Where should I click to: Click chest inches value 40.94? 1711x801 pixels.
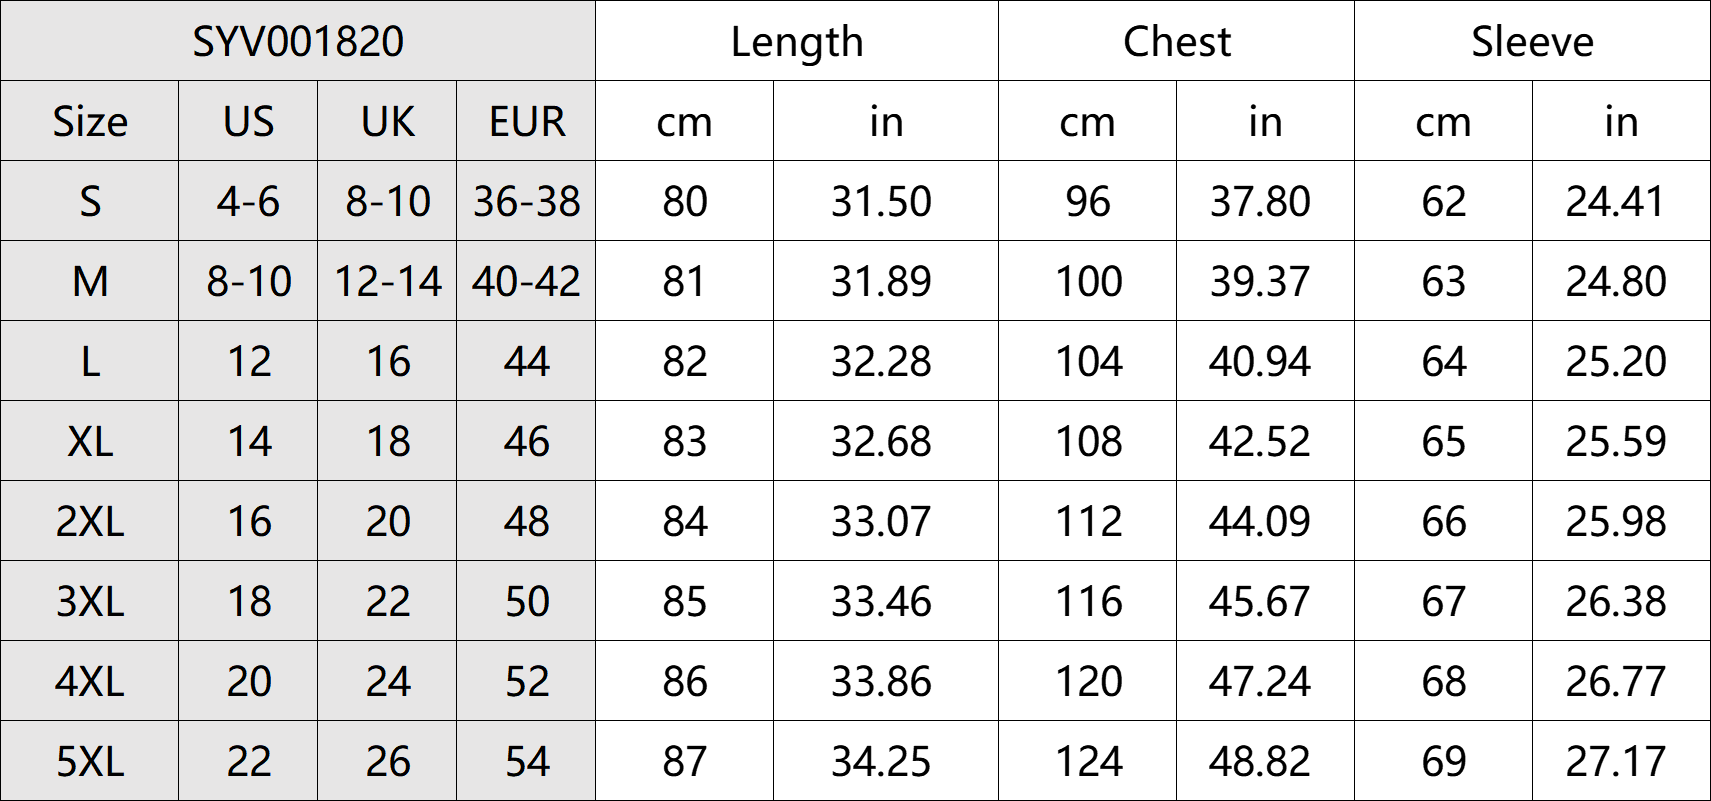tap(1259, 362)
